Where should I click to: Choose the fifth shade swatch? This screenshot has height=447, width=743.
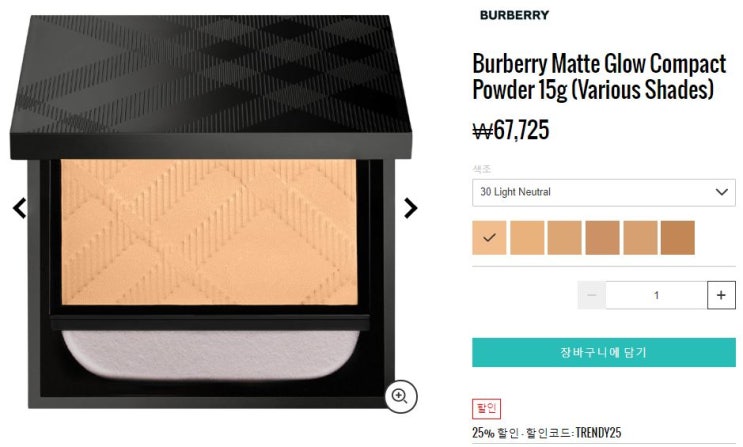tap(640, 237)
